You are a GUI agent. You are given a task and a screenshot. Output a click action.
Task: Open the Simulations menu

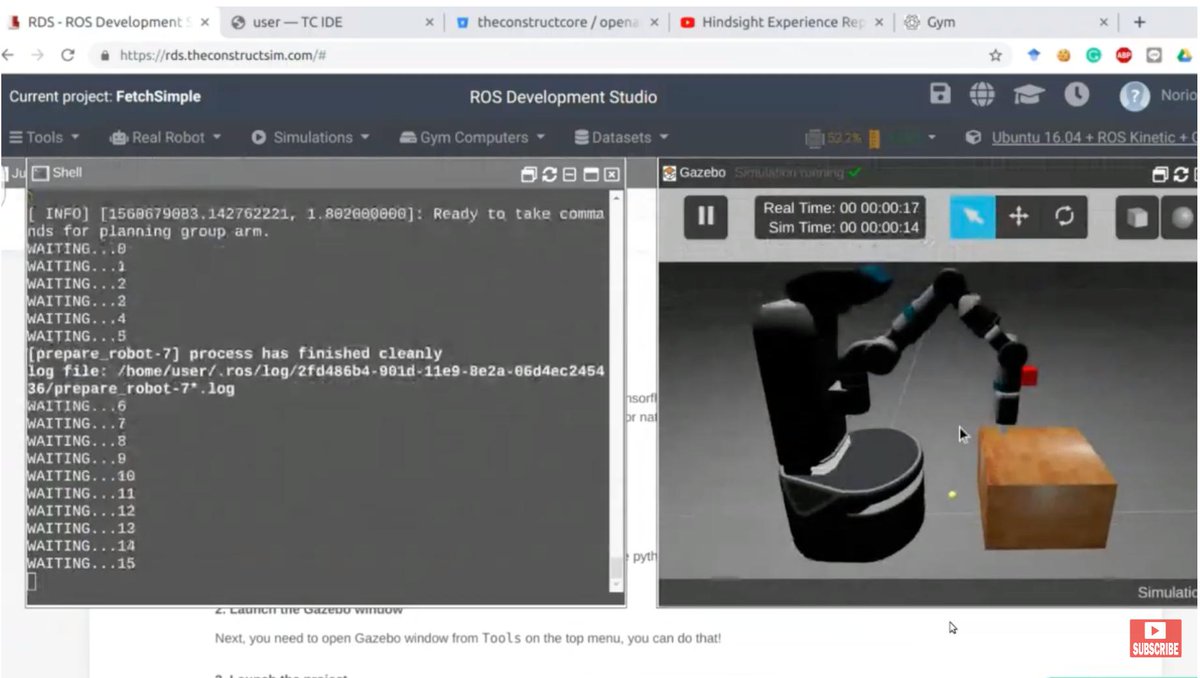310,137
